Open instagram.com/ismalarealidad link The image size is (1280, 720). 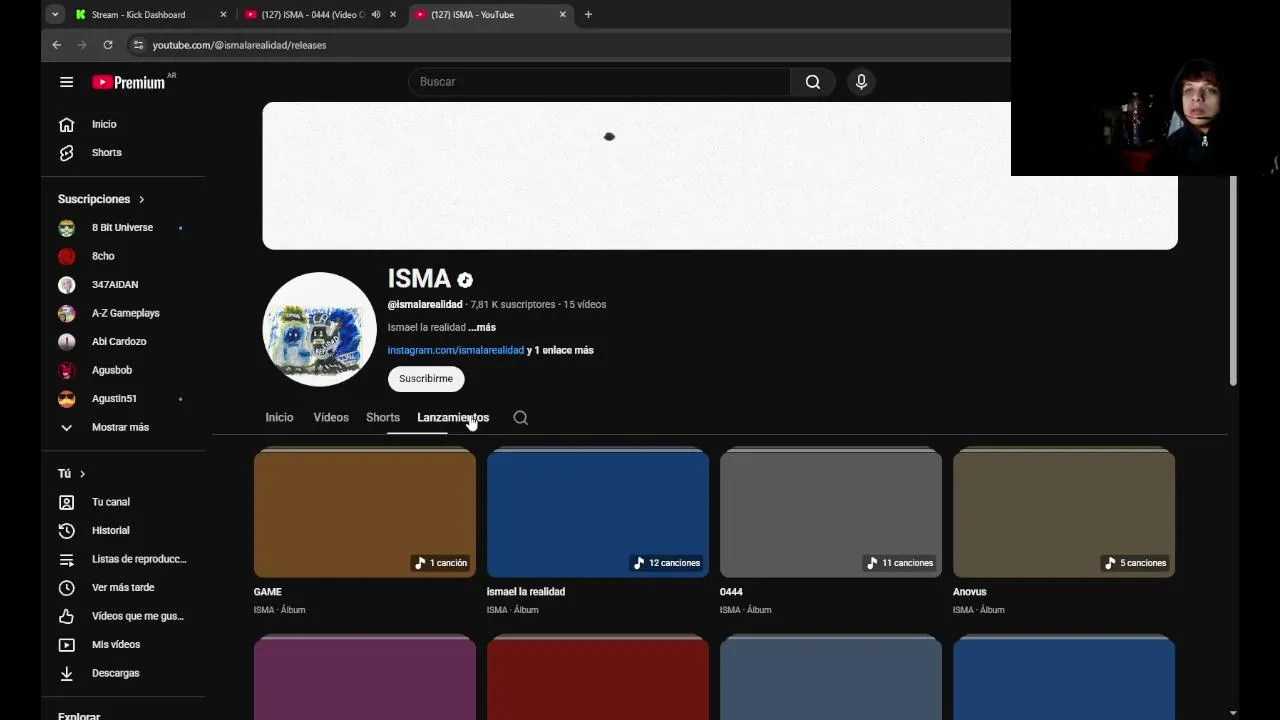[456, 350]
